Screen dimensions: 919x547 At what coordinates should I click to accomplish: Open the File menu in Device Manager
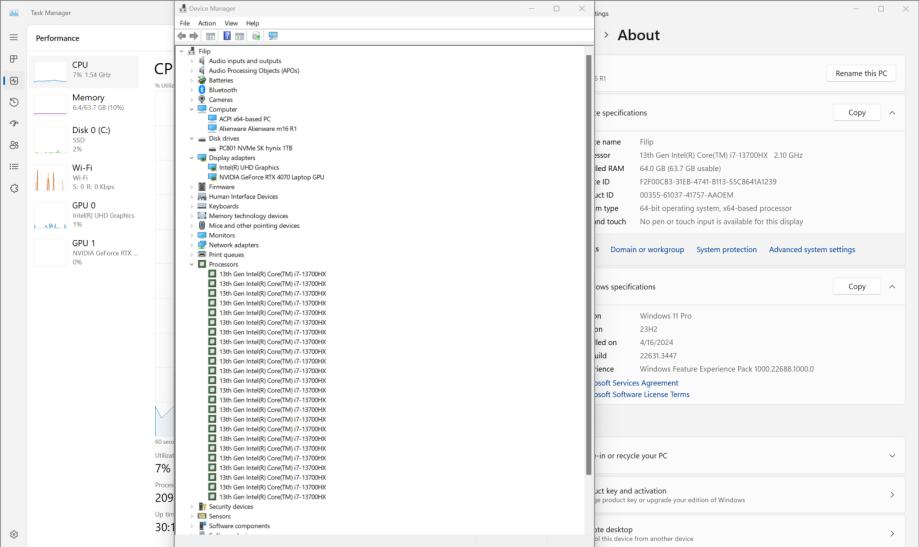[185, 23]
